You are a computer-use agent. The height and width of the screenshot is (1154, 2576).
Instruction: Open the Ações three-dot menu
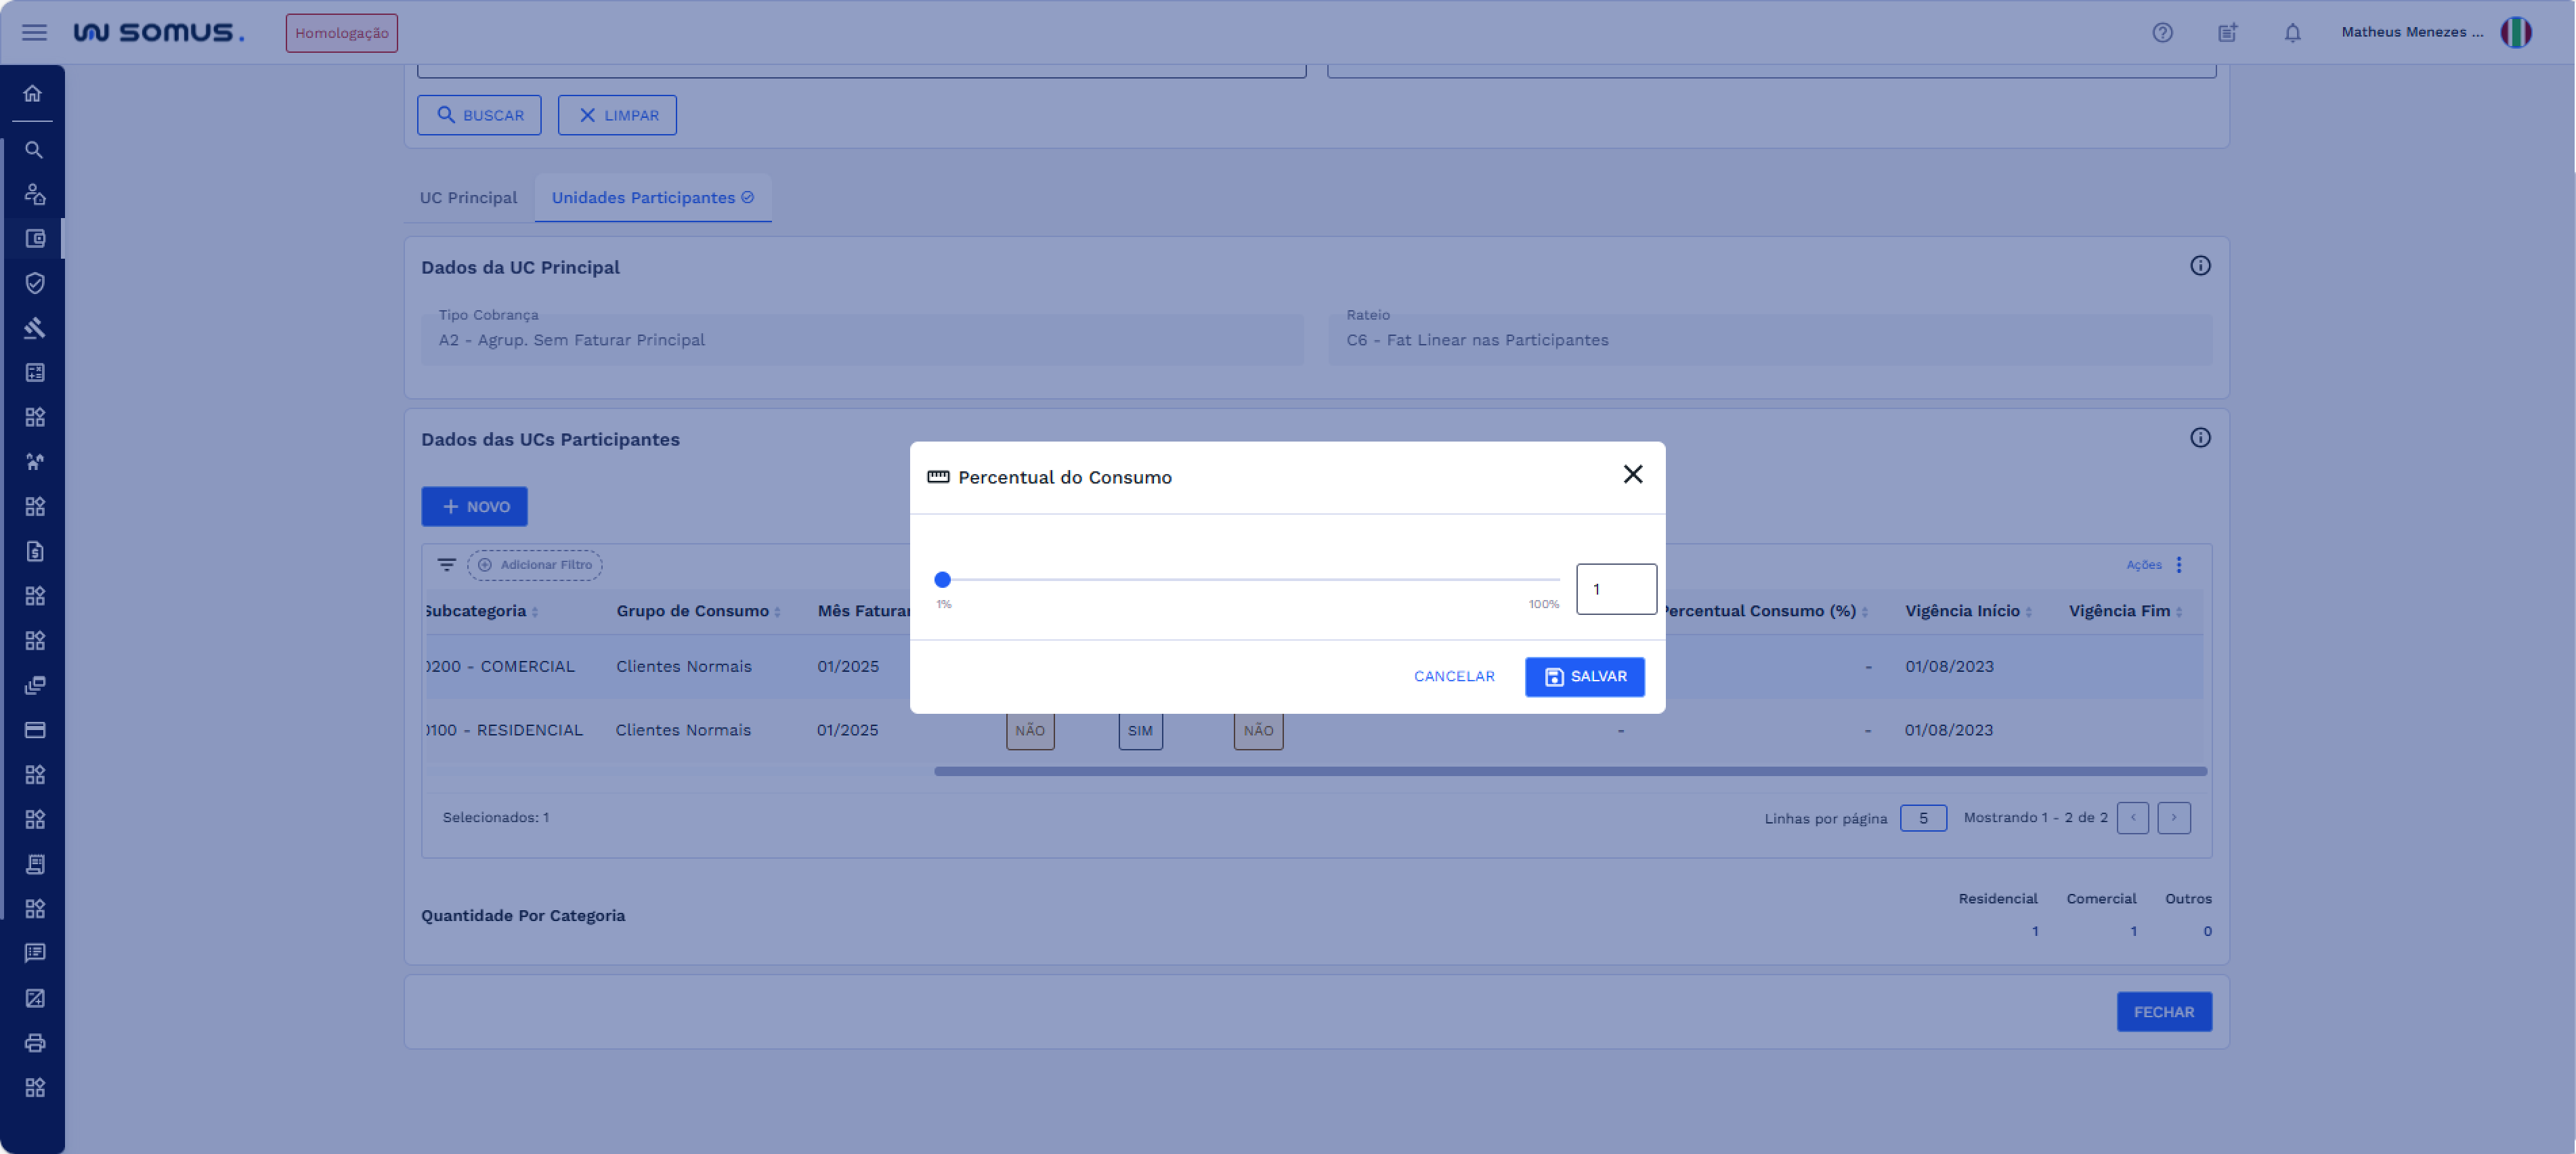pyautogui.click(x=2179, y=565)
